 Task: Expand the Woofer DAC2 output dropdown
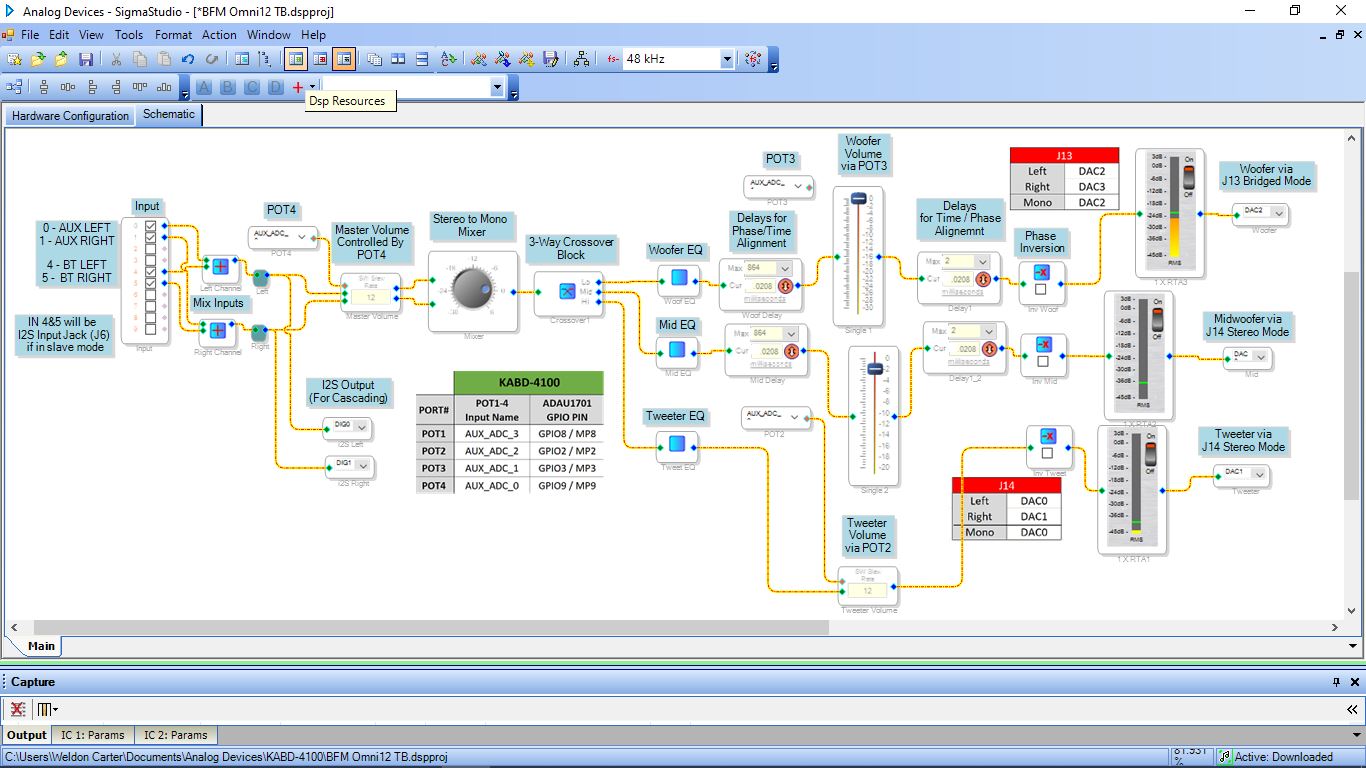click(1277, 214)
